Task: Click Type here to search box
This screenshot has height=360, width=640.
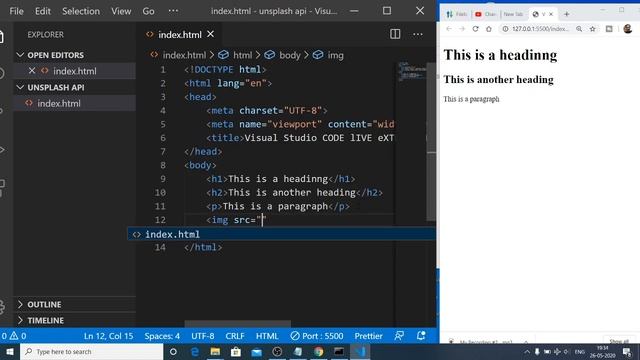Action: 91,351
